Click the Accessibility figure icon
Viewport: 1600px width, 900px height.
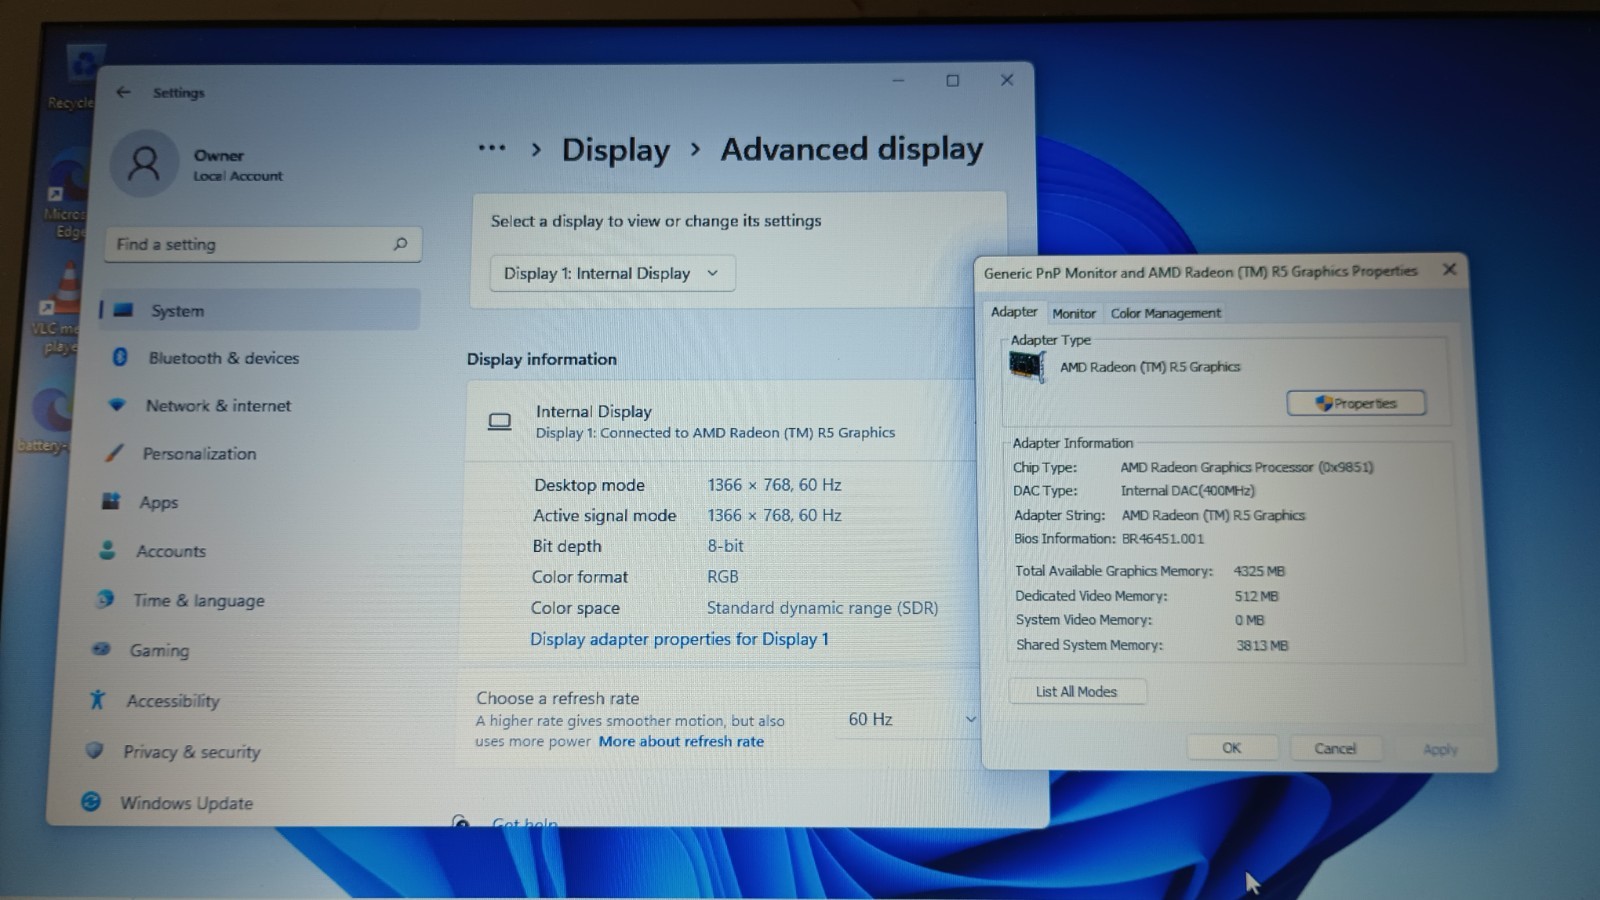pos(97,700)
